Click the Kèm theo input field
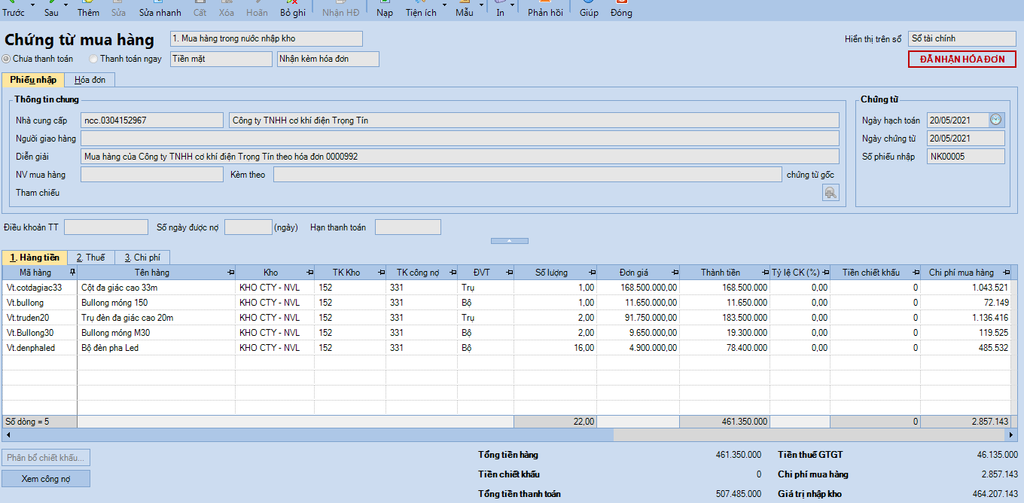Image resolution: width=1024 pixels, height=503 pixels. 527,174
